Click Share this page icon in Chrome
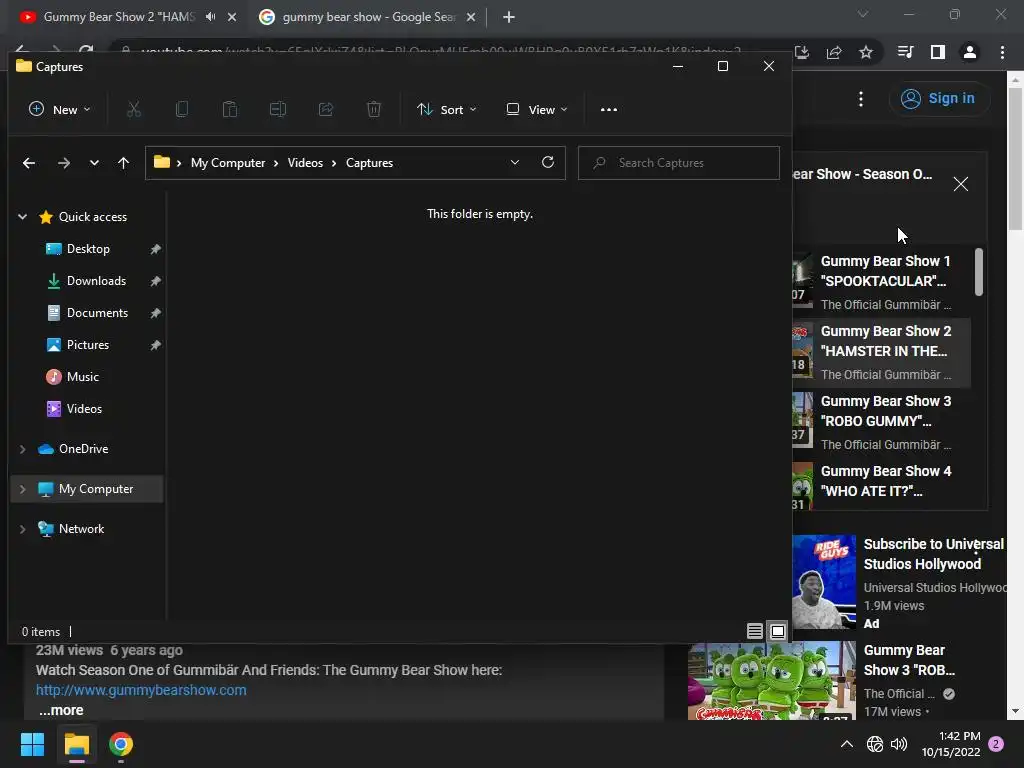 [834, 52]
